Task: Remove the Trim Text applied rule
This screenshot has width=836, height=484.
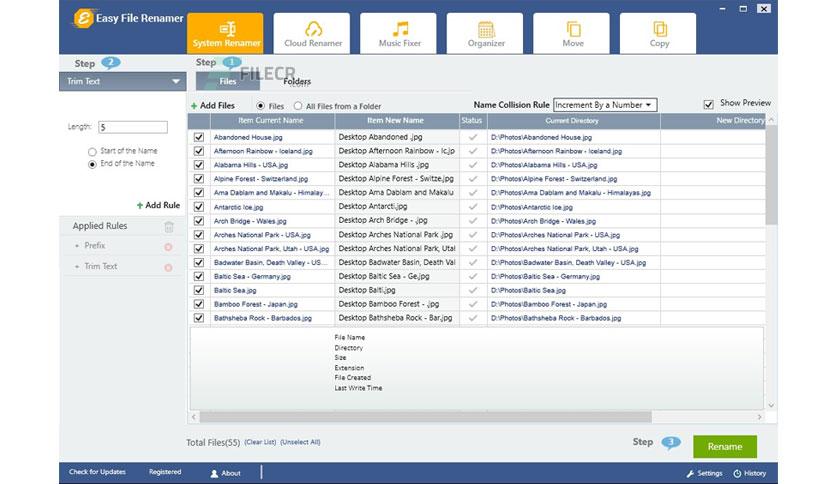Action: [x=168, y=268]
